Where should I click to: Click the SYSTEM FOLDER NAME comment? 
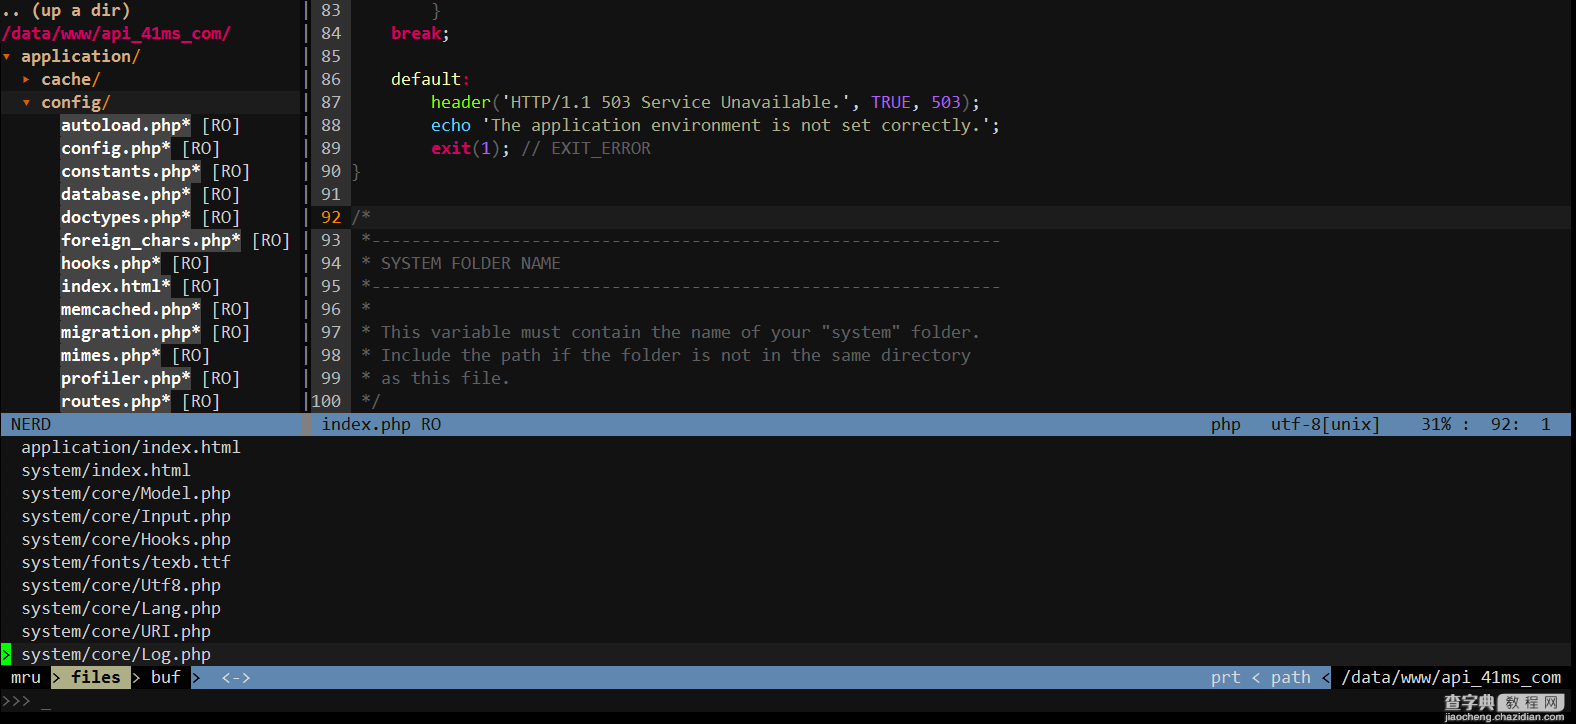(x=471, y=264)
